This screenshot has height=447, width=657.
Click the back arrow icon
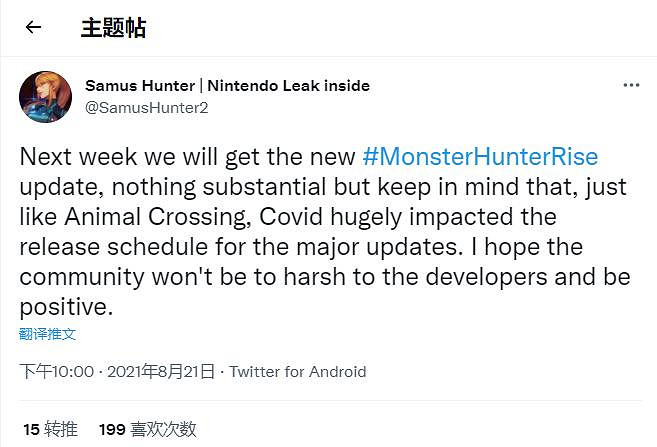pyautogui.click(x=33, y=28)
